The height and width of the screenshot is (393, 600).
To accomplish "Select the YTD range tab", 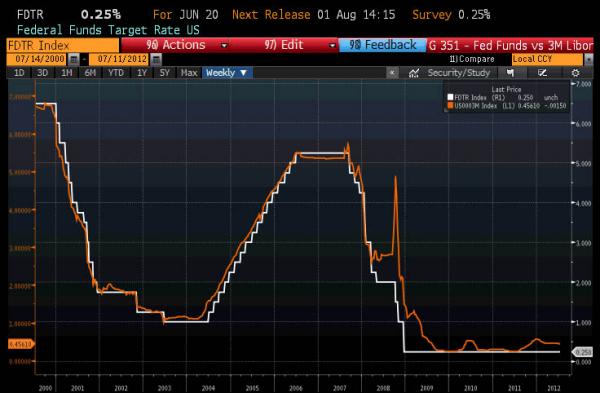I will pos(116,73).
